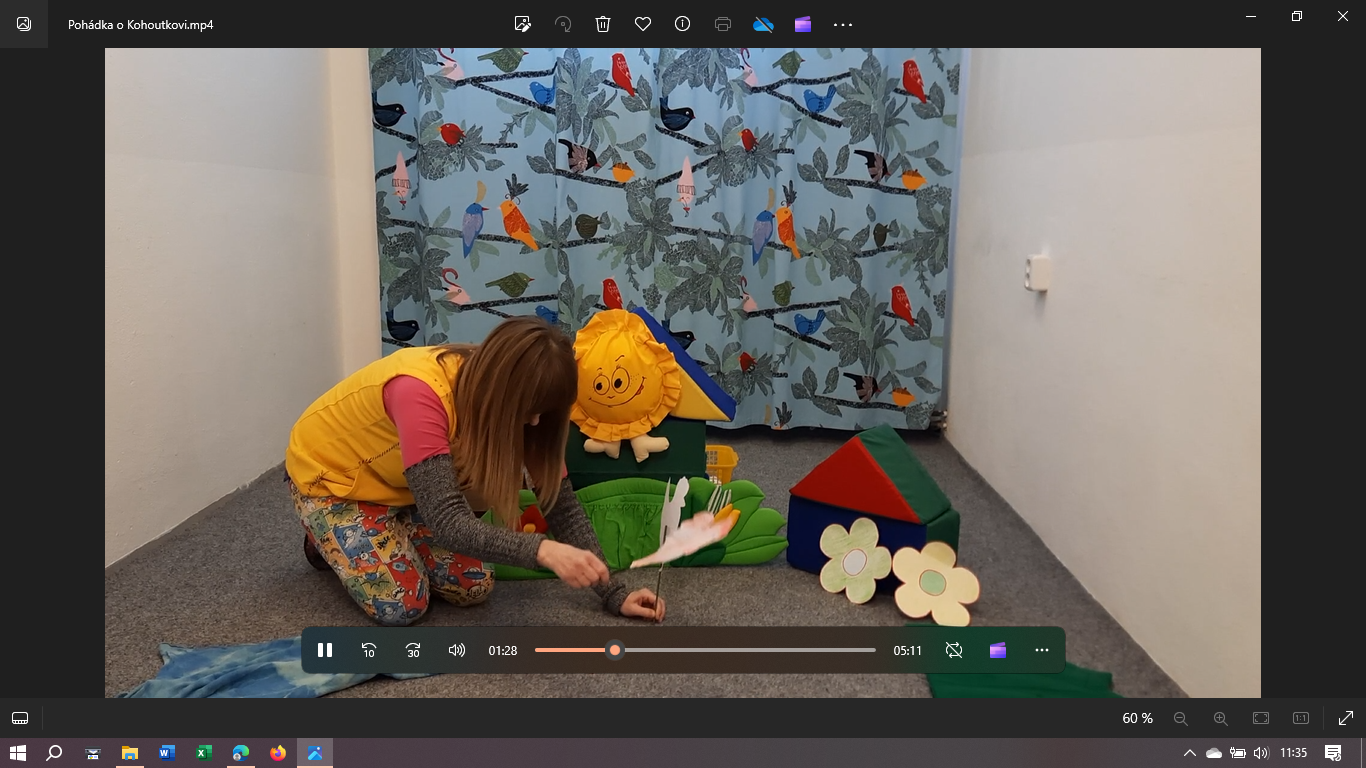Click the tray speaker volume icon

[1261, 753]
